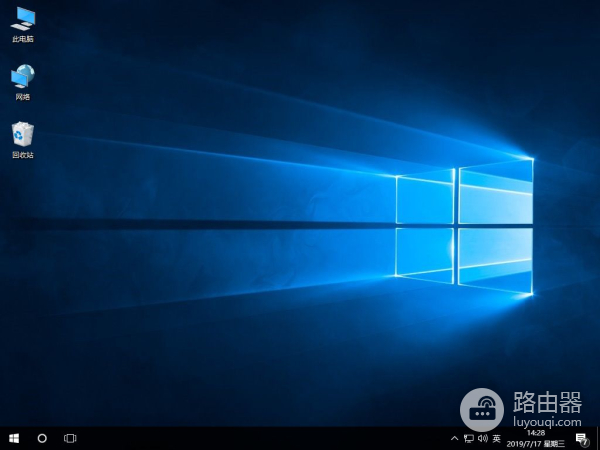
Task: Show hidden system tray icons
Action: tap(455, 438)
